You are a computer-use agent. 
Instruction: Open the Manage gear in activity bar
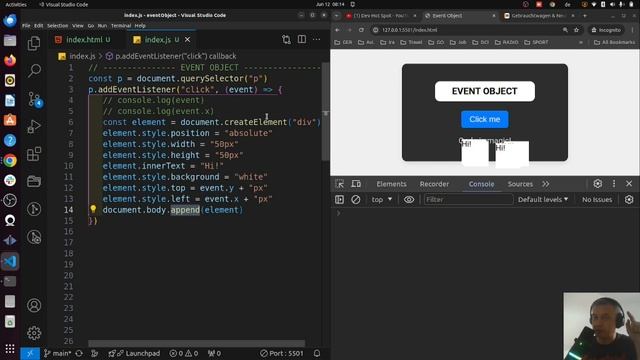point(34,333)
